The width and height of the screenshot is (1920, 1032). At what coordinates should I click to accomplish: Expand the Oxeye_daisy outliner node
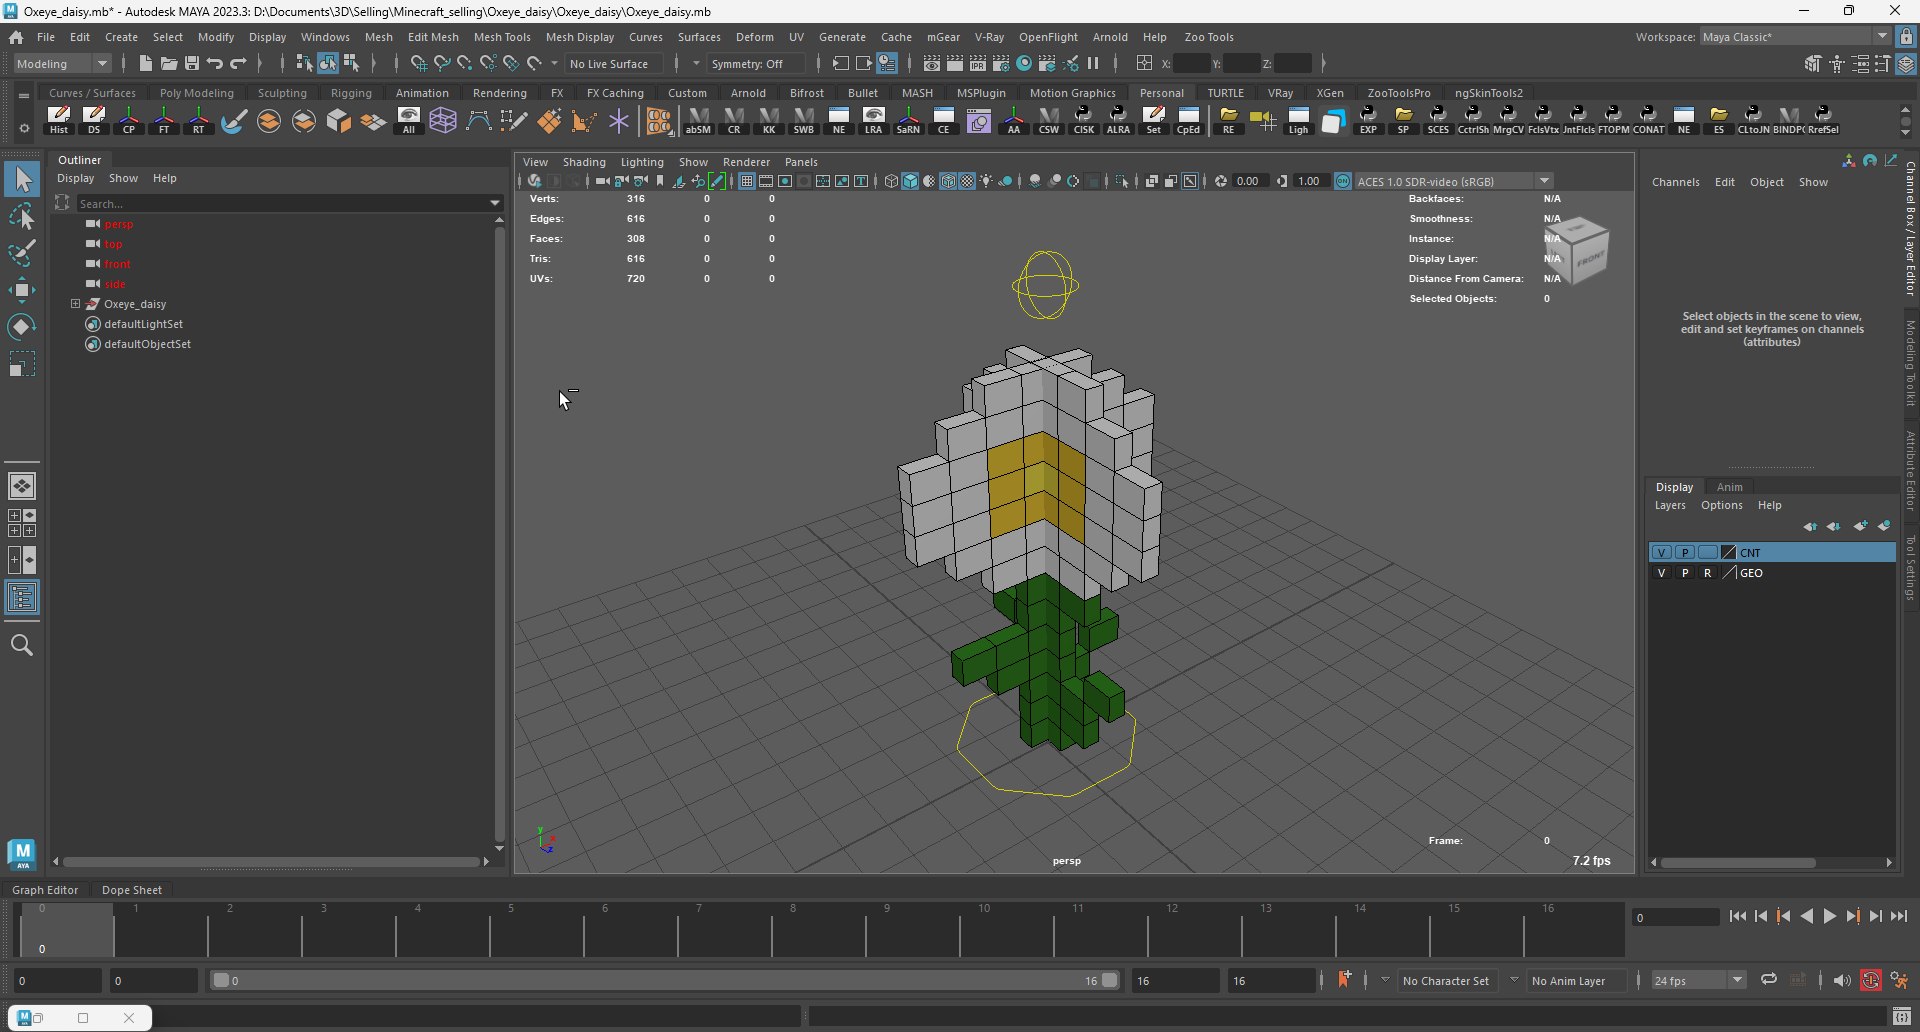(x=75, y=304)
